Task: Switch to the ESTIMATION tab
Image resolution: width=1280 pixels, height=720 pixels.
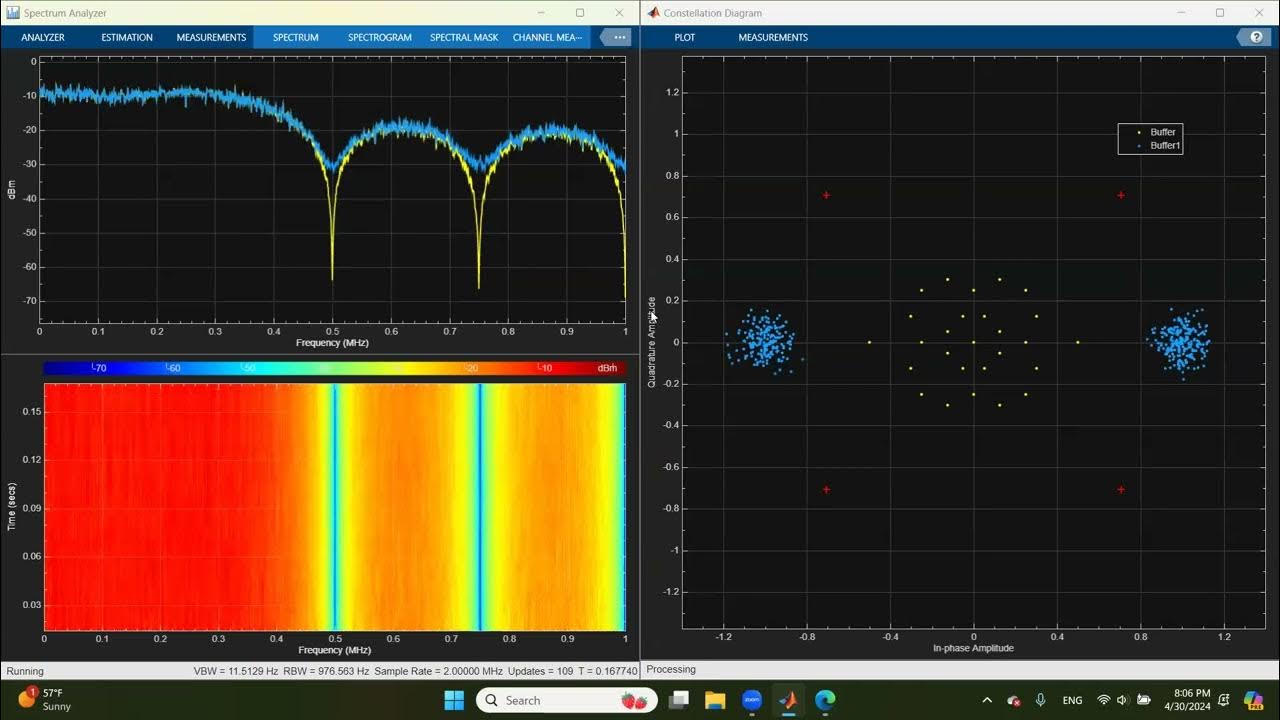Action: [127, 37]
